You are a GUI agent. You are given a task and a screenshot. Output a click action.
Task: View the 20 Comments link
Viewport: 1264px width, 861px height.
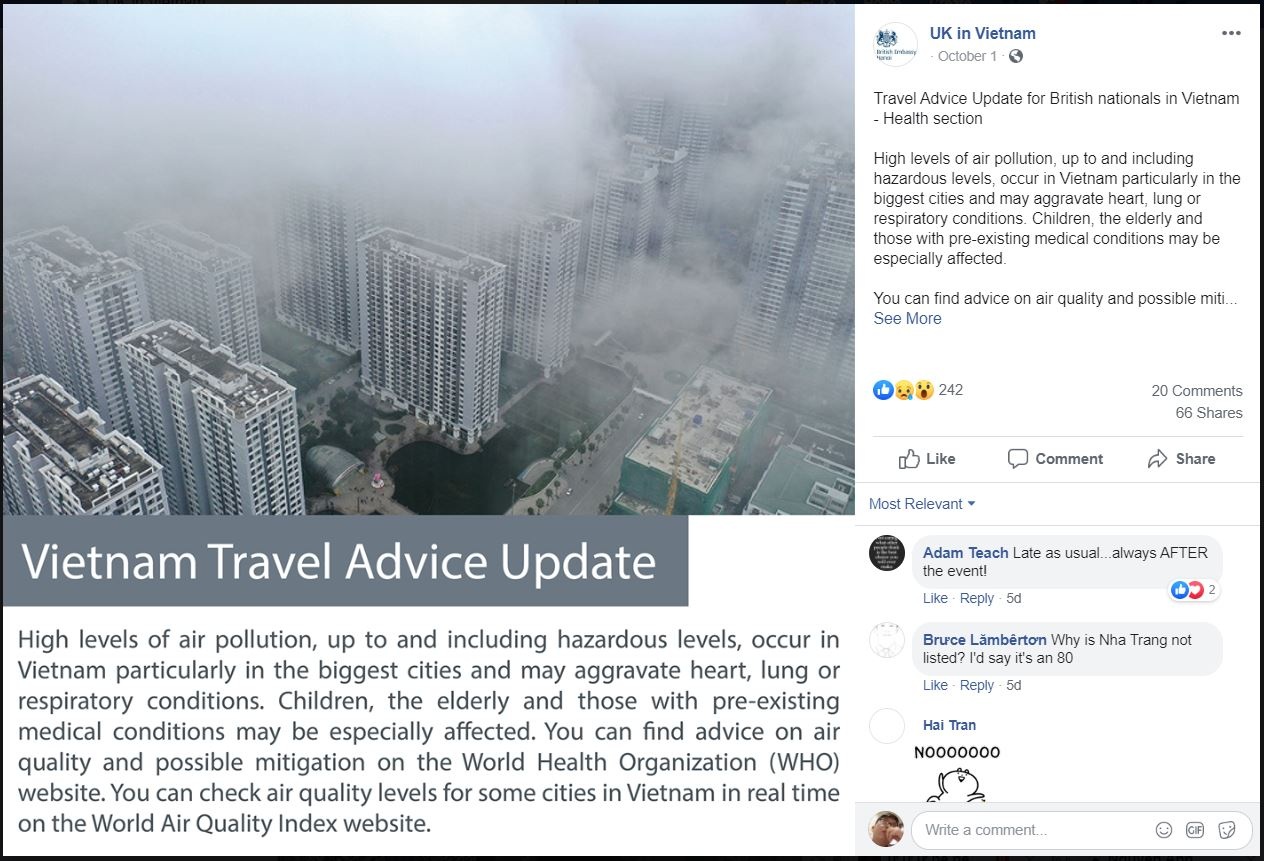tap(1197, 391)
